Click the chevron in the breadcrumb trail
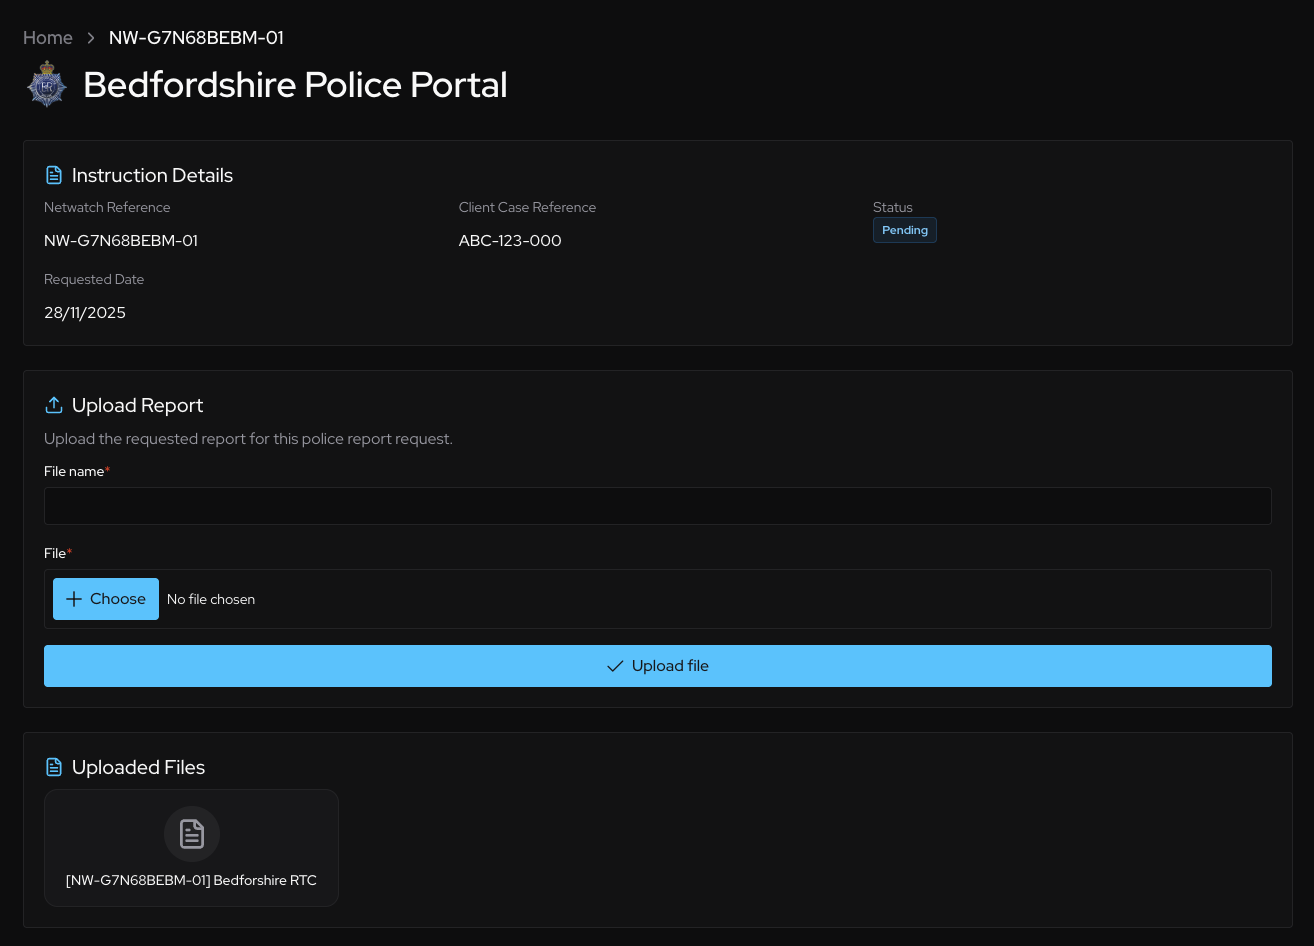 coord(90,38)
